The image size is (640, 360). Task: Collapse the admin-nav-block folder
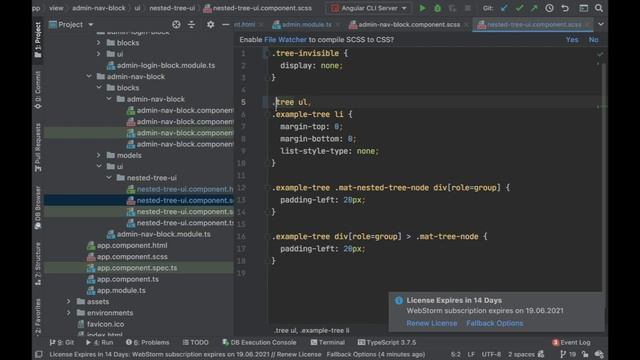89,76
